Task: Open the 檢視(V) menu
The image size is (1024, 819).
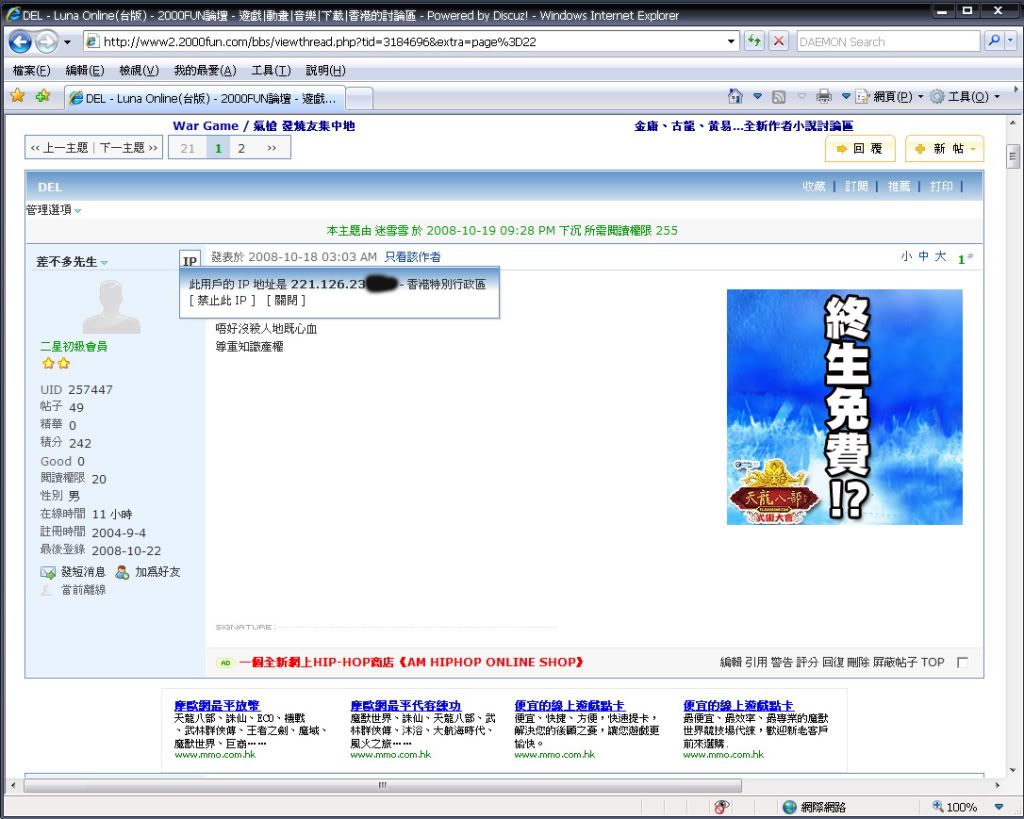Action: point(138,70)
